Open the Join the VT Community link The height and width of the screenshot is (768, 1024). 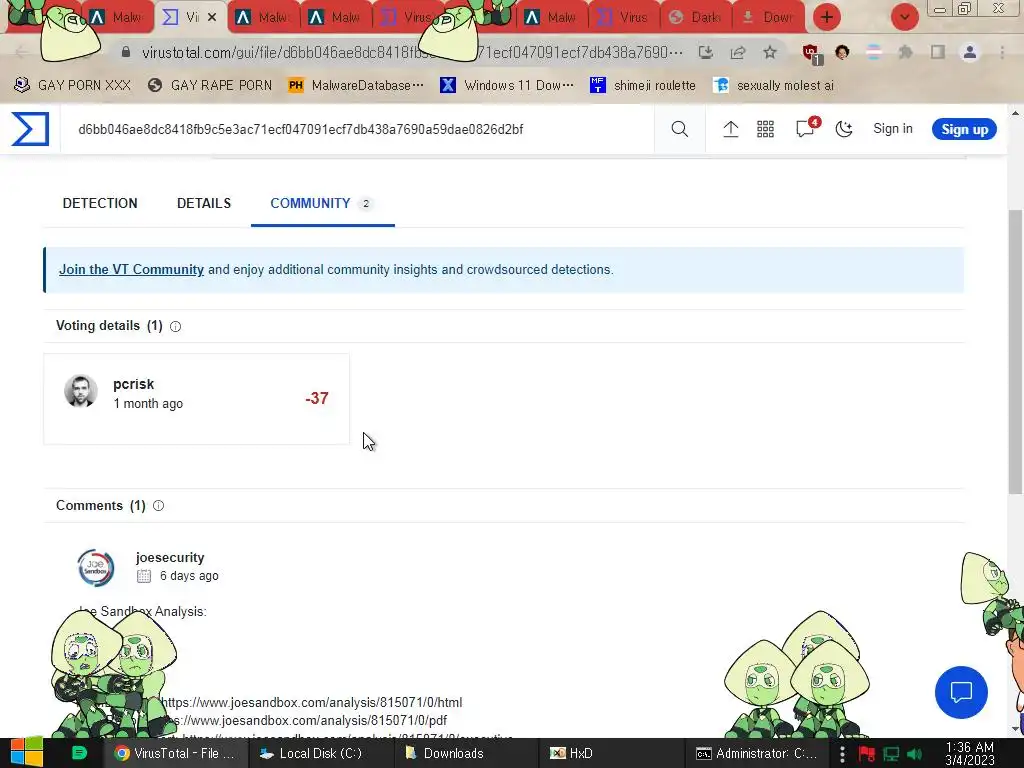click(131, 270)
